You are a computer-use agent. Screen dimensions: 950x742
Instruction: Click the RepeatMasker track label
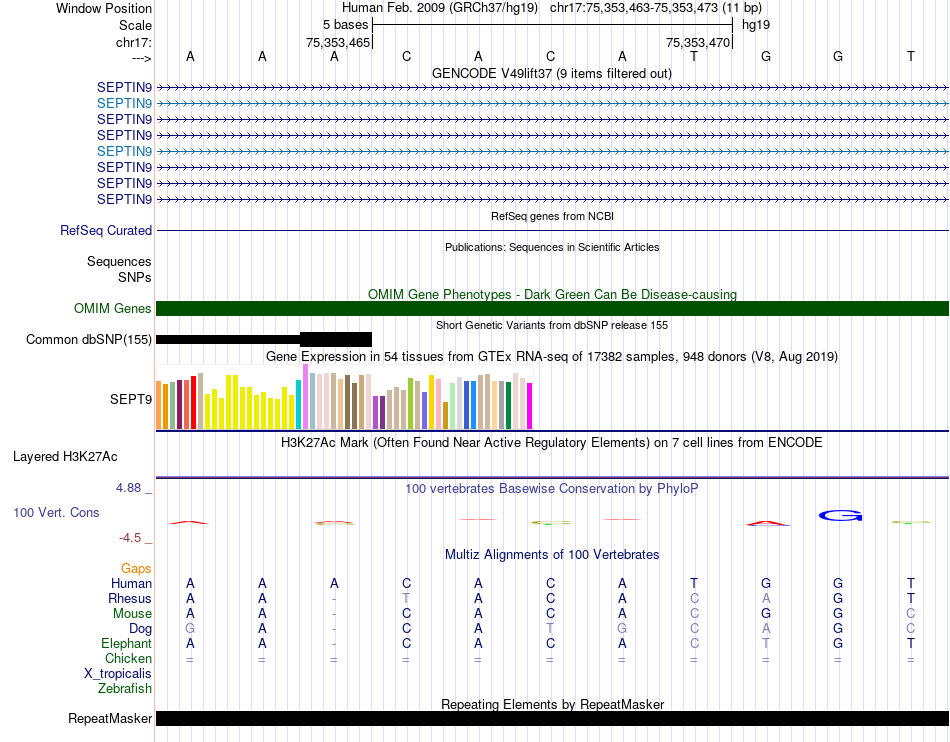click(110, 718)
